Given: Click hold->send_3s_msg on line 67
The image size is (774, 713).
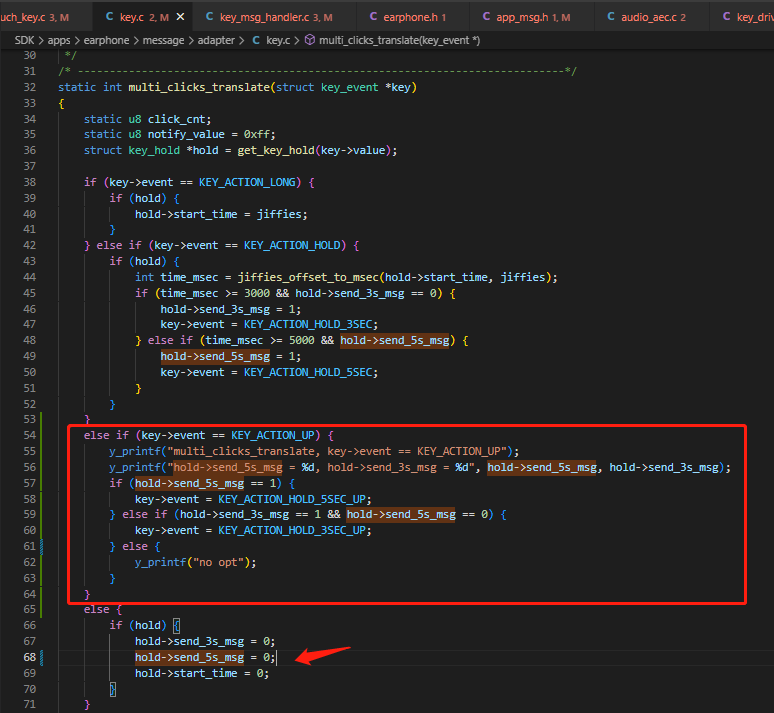Looking at the screenshot, I should tap(190, 641).
